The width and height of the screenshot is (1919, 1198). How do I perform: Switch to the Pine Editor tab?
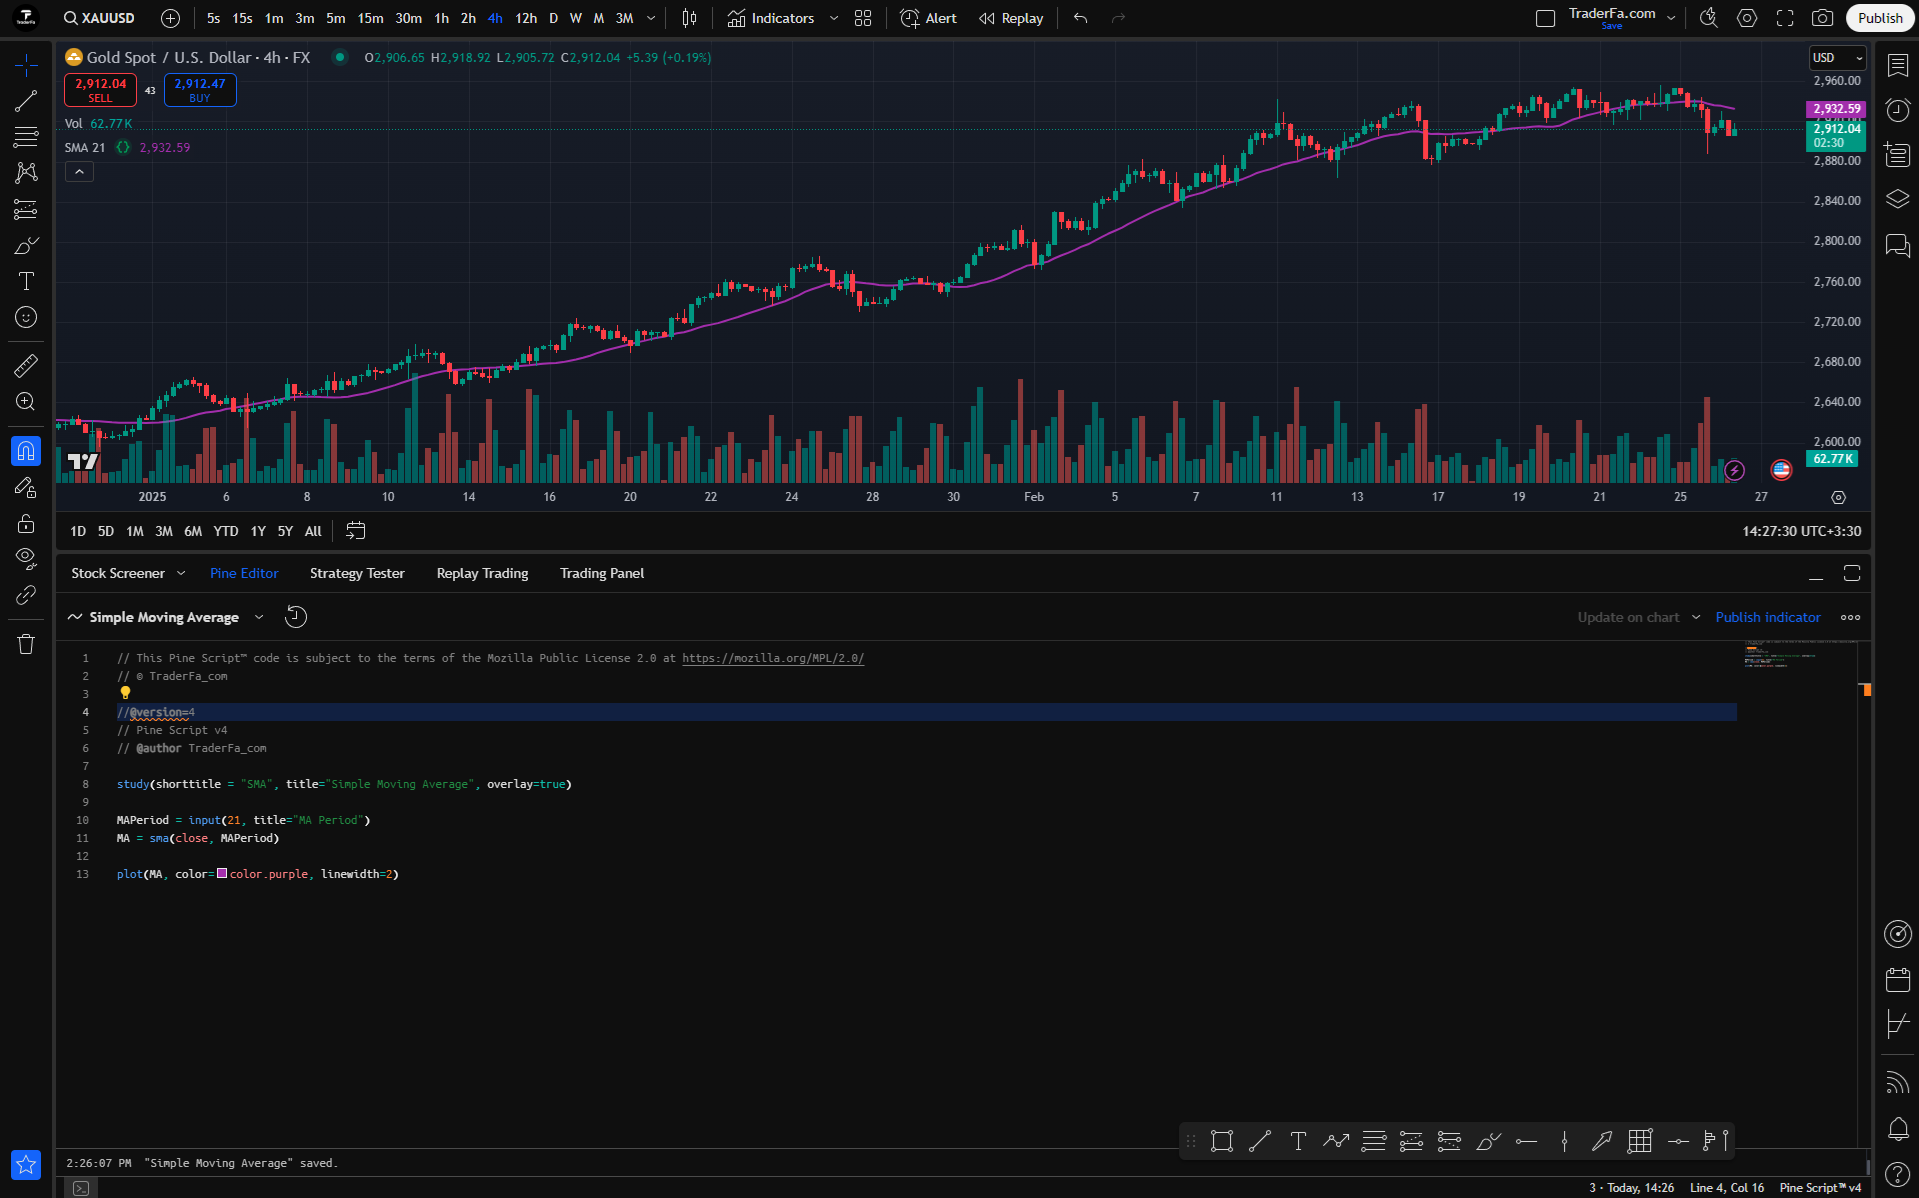(x=244, y=573)
